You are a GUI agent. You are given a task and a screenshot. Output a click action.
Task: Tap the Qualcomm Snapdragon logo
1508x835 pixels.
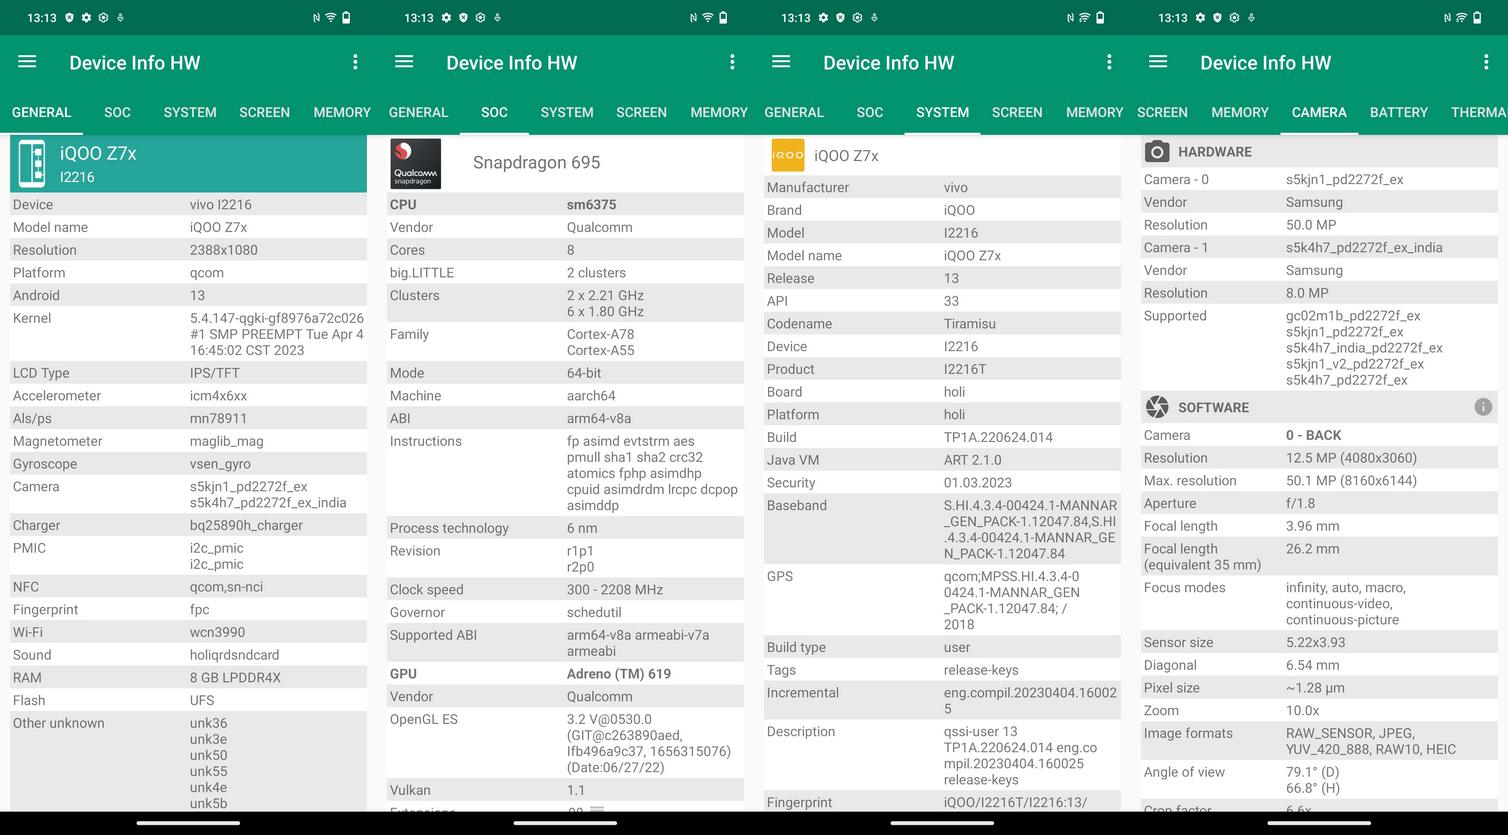pos(415,164)
